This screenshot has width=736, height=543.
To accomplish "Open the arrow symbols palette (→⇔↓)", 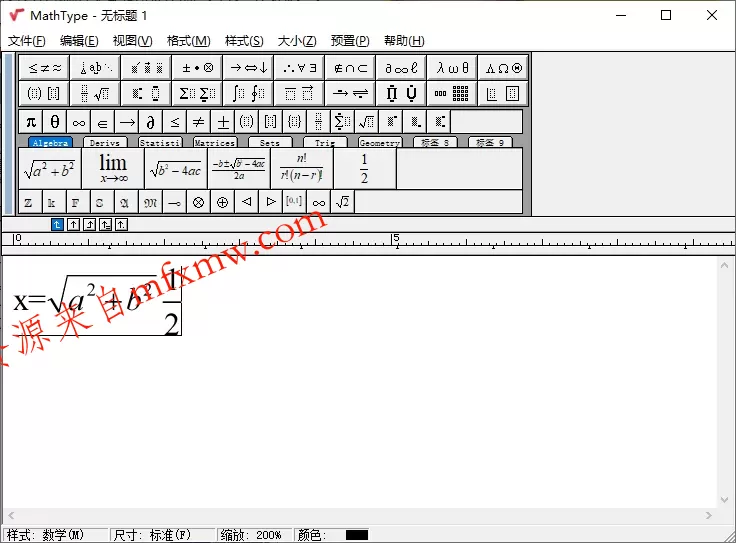I will click(248, 68).
